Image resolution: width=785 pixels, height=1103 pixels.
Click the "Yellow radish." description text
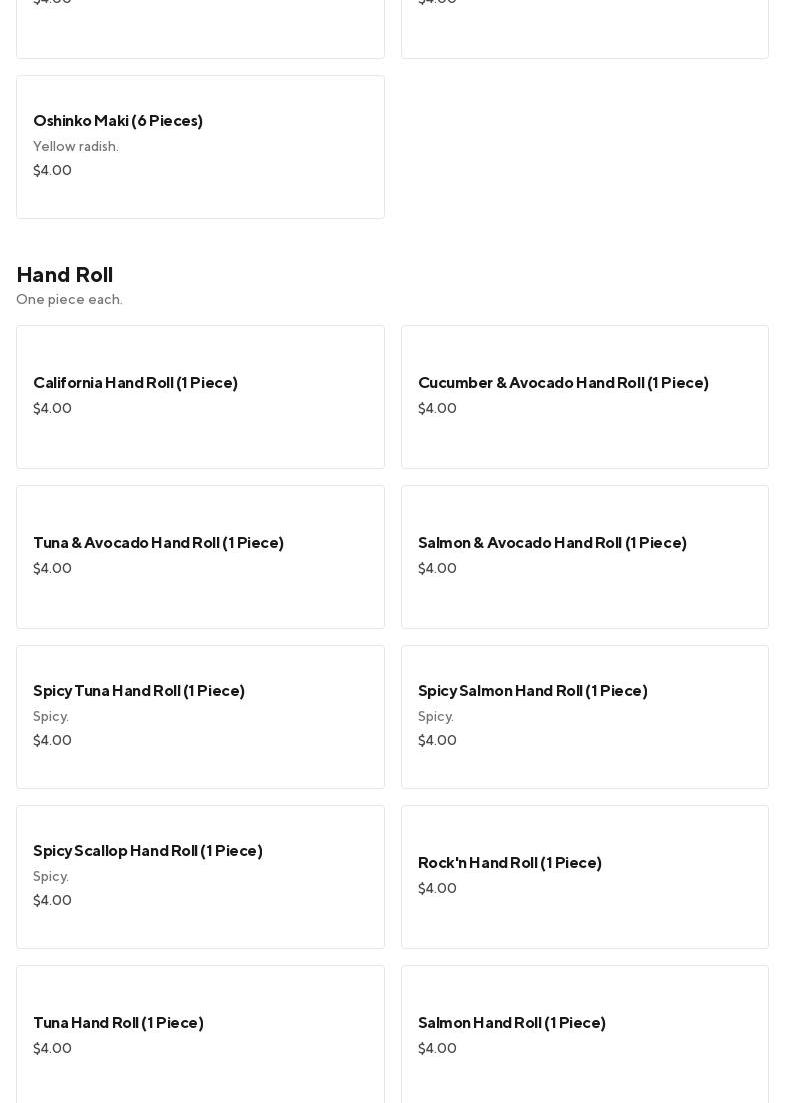76,147
